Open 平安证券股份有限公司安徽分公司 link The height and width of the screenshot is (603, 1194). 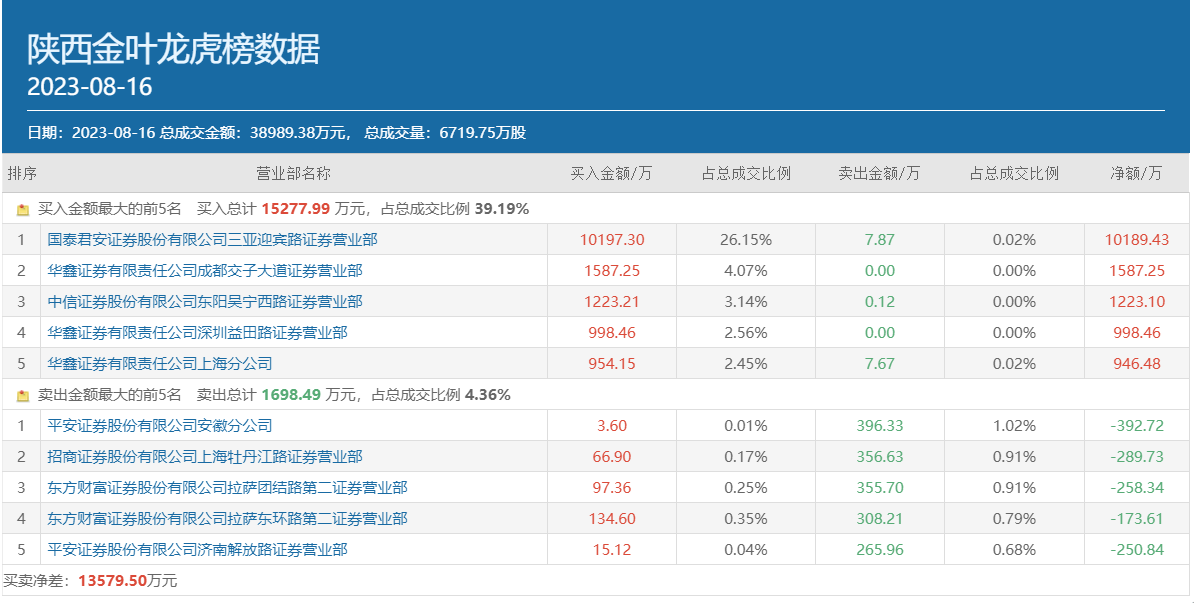[160, 426]
